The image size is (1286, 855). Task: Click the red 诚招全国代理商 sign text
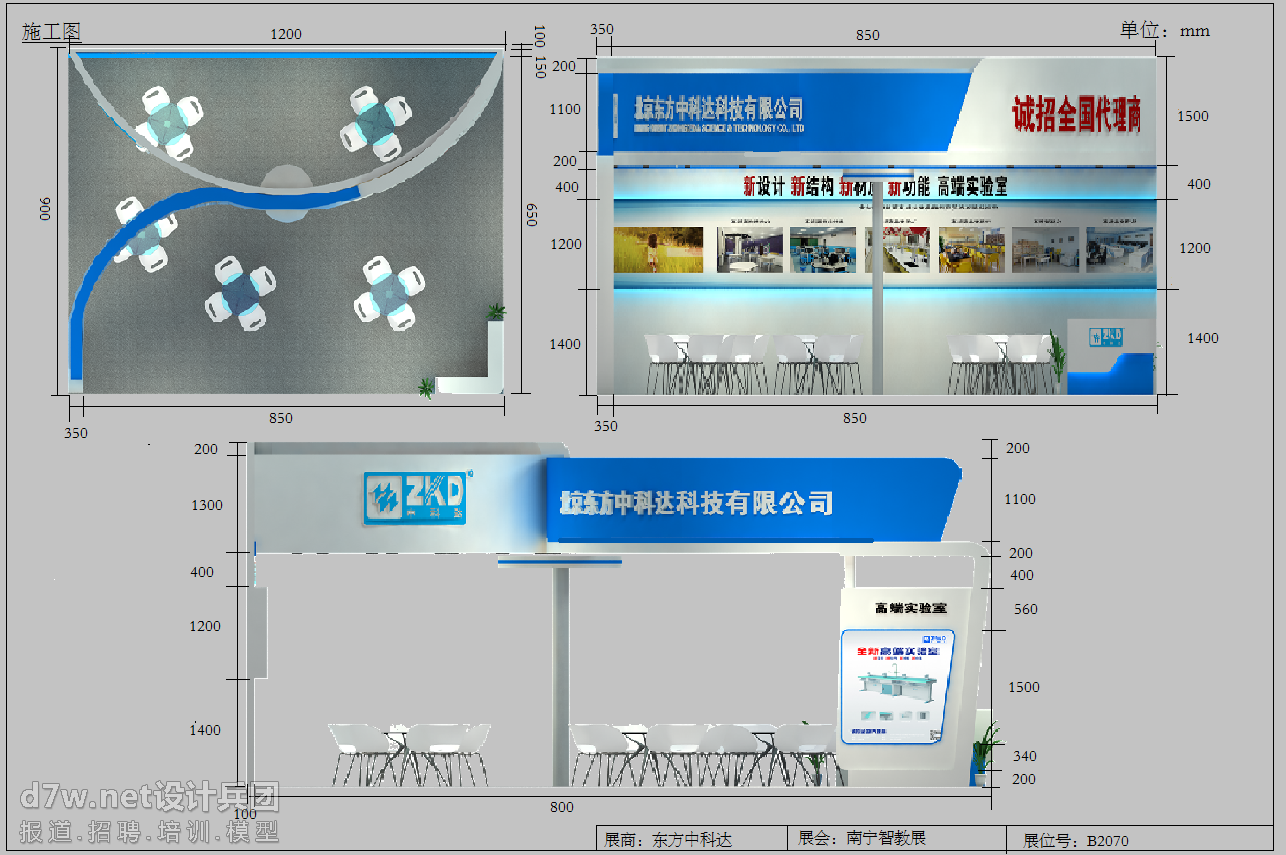click(1077, 114)
